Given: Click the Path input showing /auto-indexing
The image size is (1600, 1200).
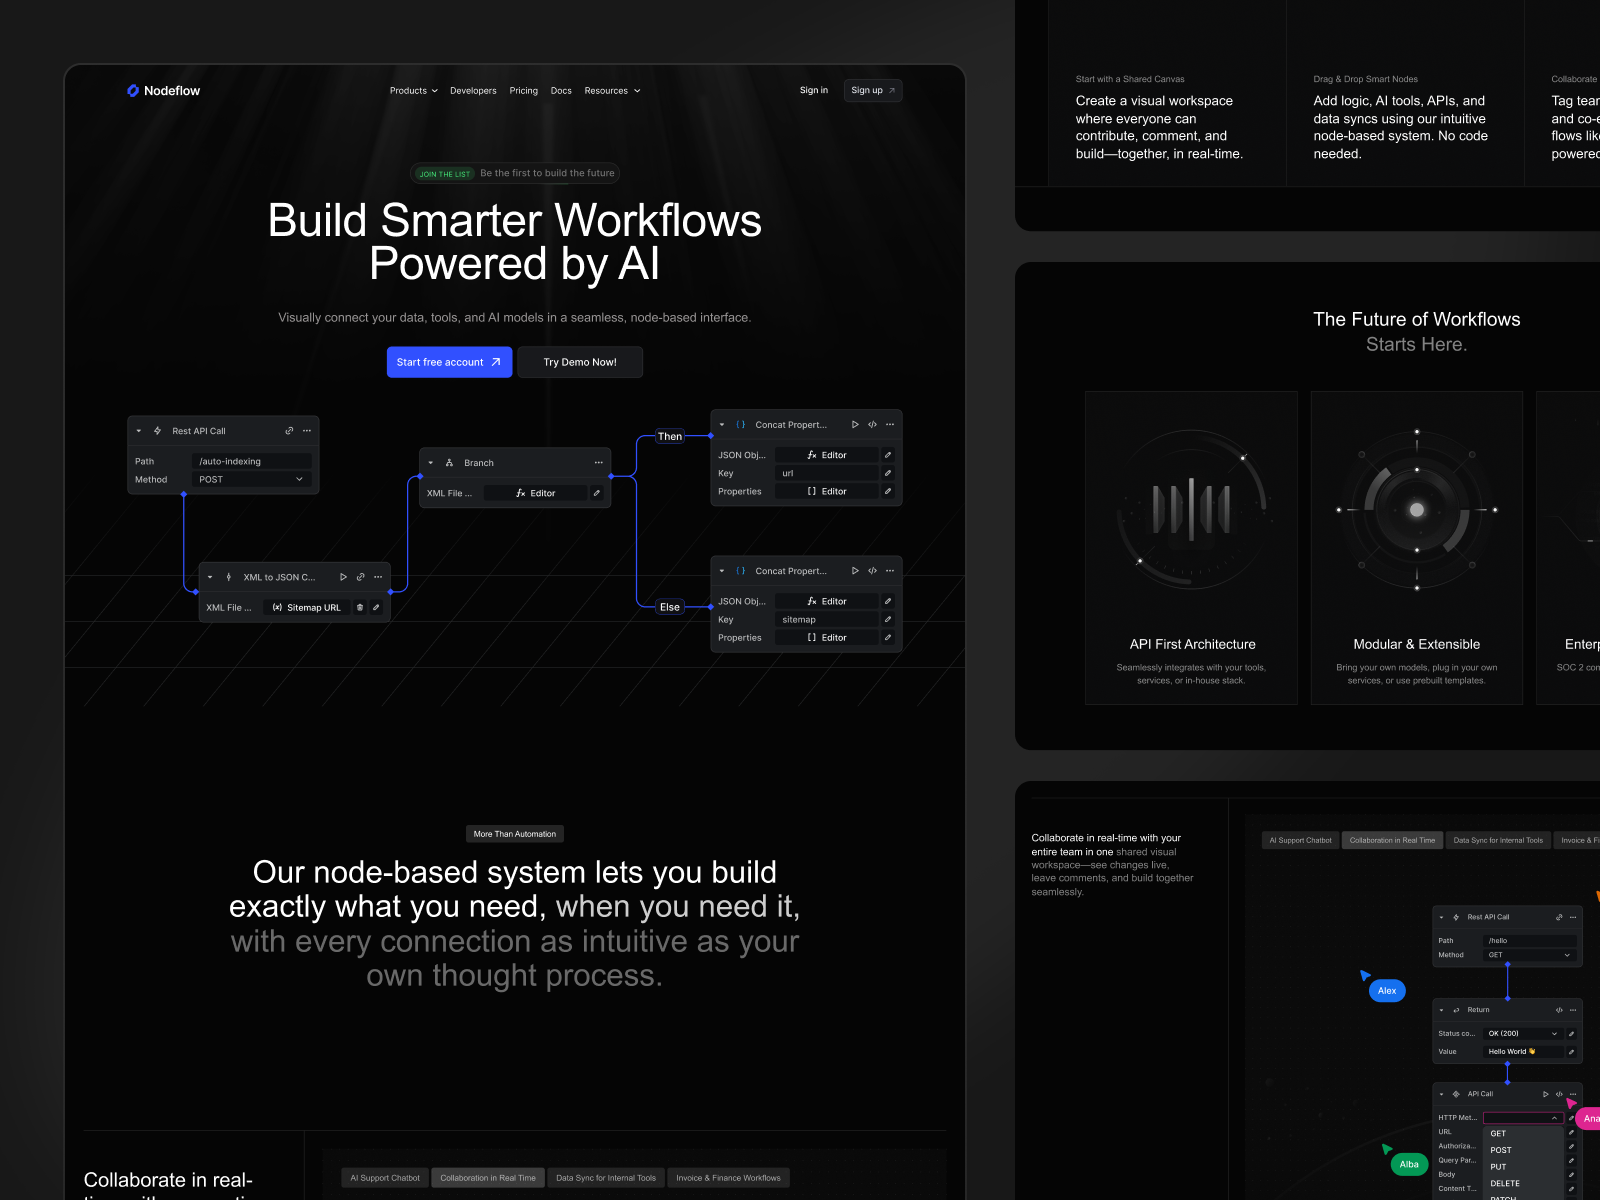Looking at the screenshot, I should [252, 461].
